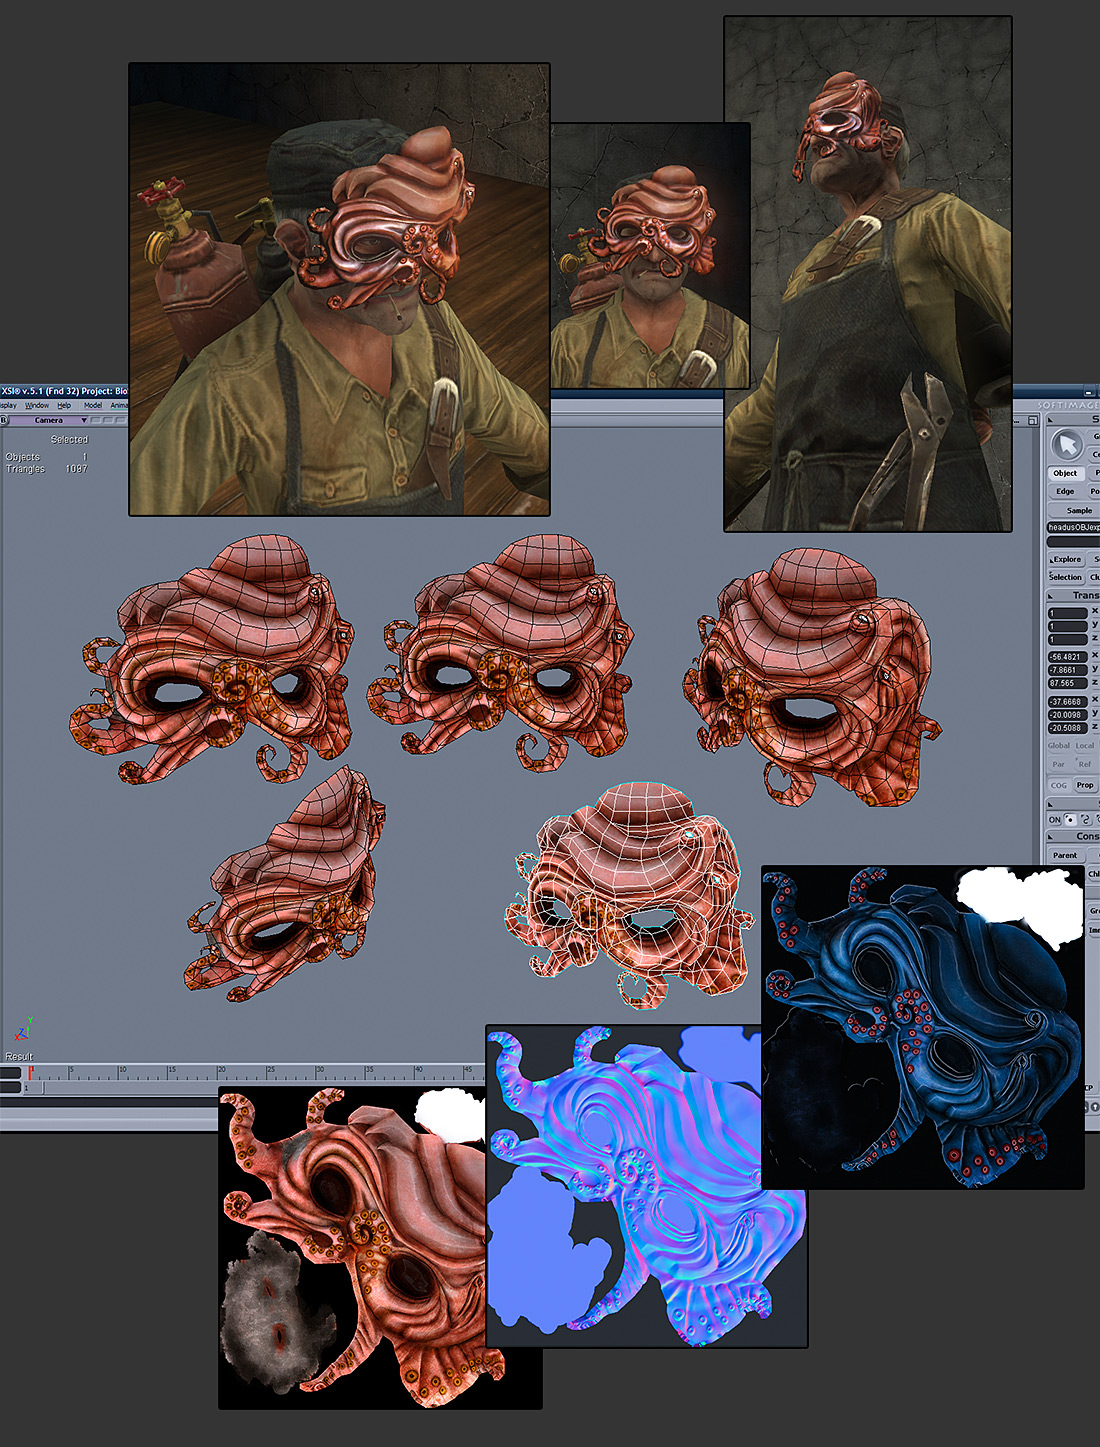Open the Camera view dropdown
1100x1447 pixels.
tap(48, 420)
